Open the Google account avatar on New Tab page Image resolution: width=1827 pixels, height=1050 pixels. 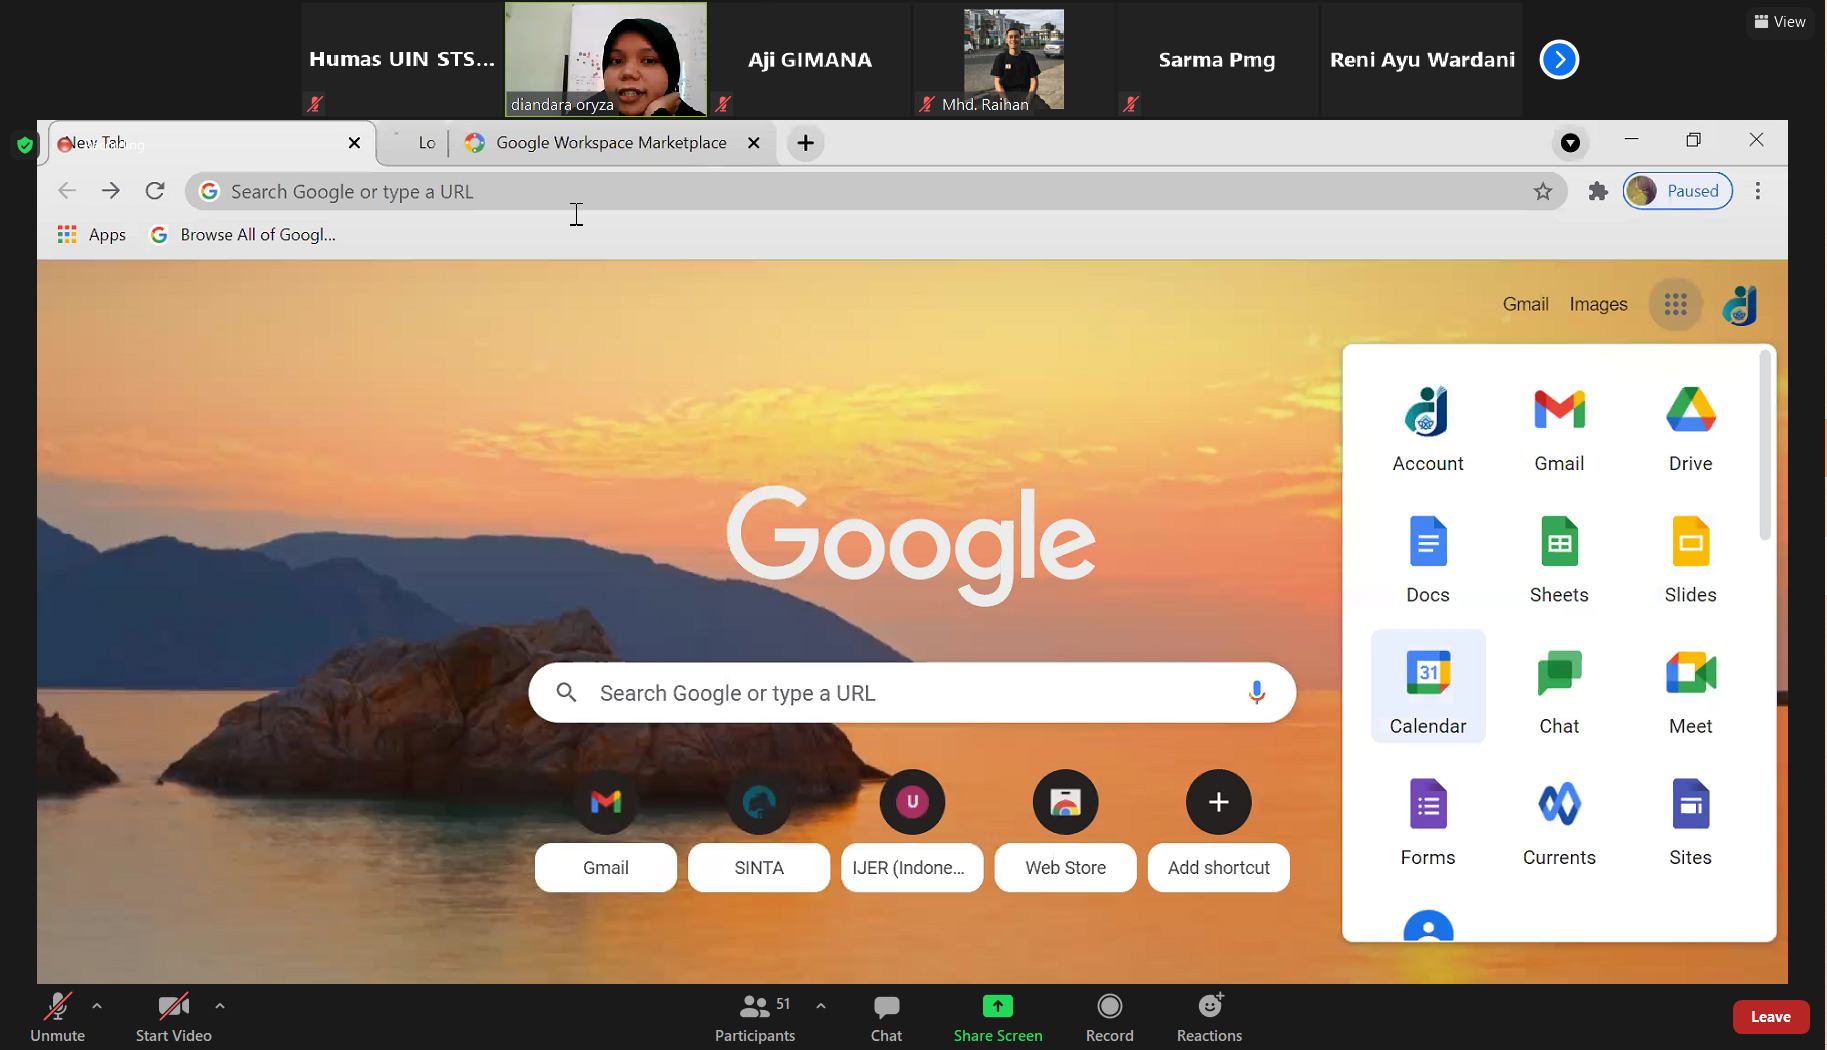(1740, 304)
